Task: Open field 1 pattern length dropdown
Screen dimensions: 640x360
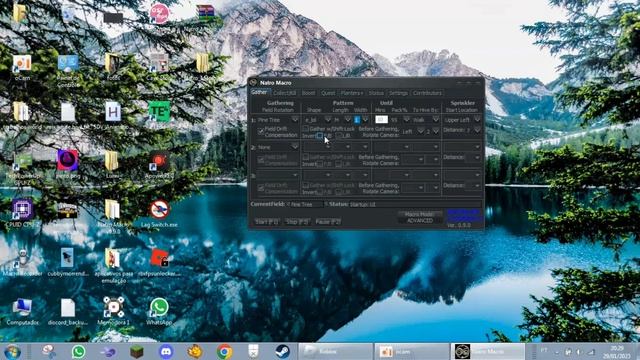Action: 342,120
